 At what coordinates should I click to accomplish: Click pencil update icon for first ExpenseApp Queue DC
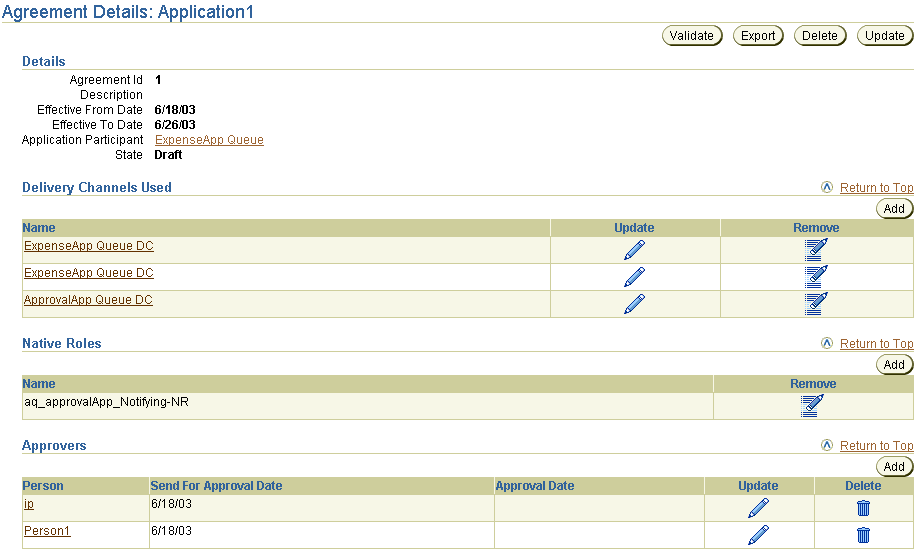(x=634, y=250)
